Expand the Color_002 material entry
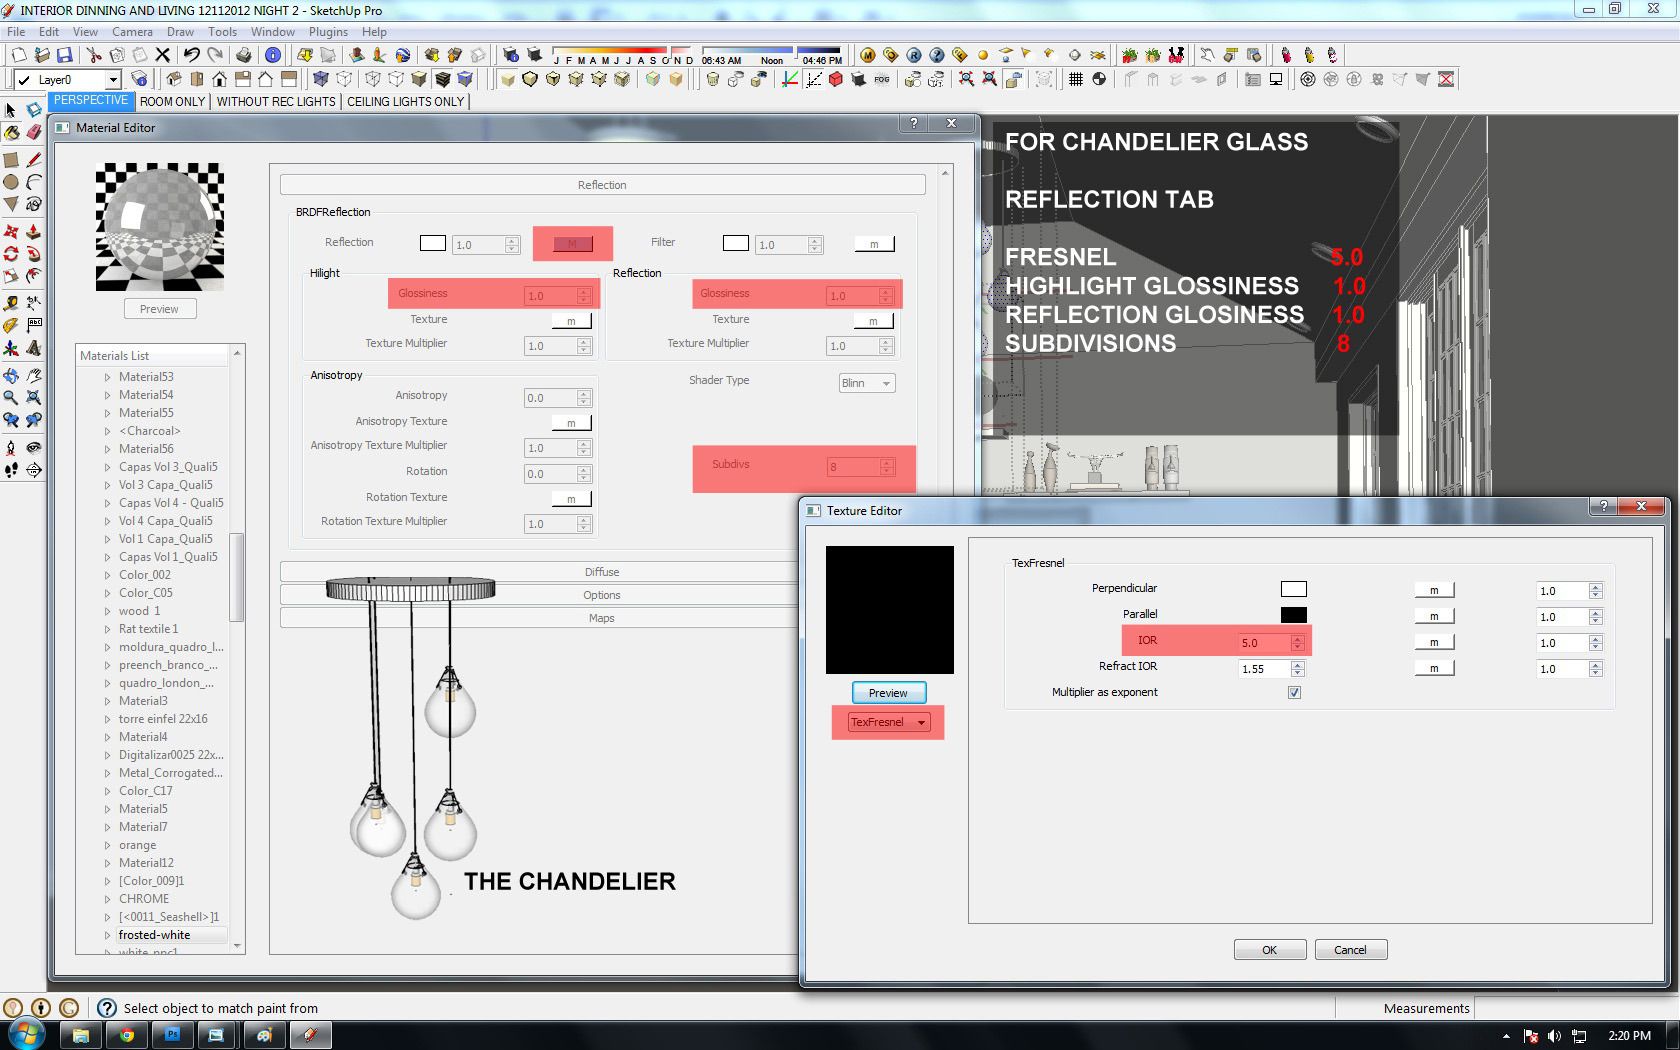The height and width of the screenshot is (1050, 1680). [107, 575]
